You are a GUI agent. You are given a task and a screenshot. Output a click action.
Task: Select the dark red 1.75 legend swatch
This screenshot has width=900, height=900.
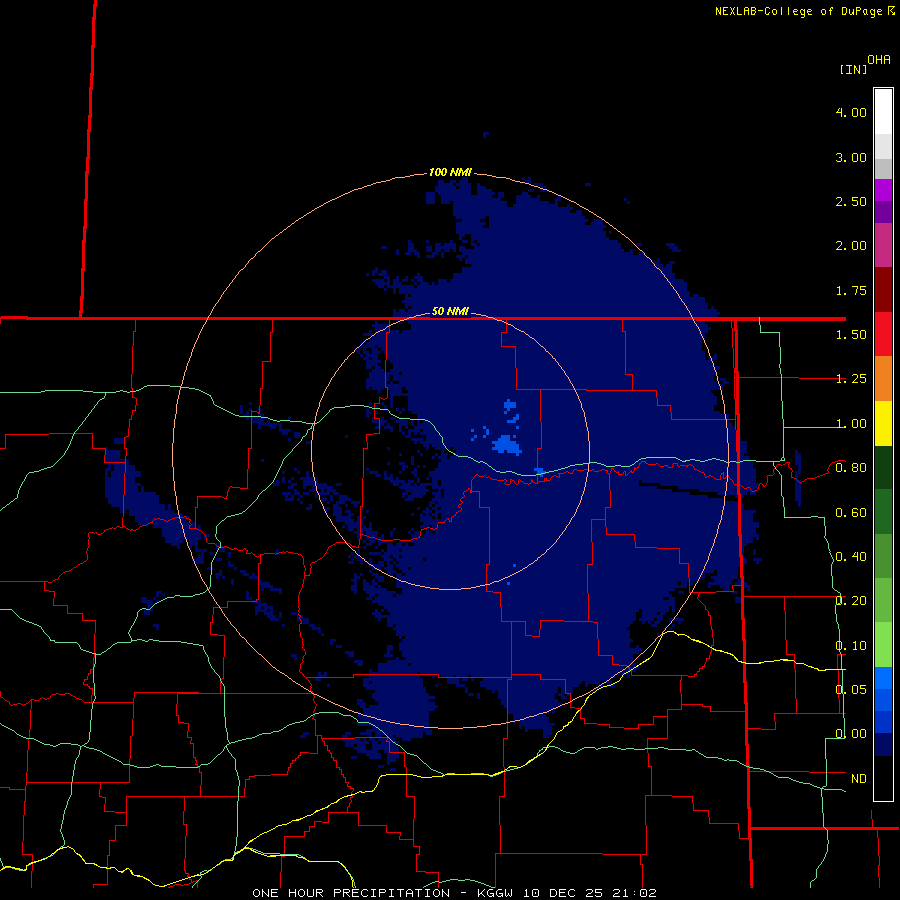tap(883, 290)
